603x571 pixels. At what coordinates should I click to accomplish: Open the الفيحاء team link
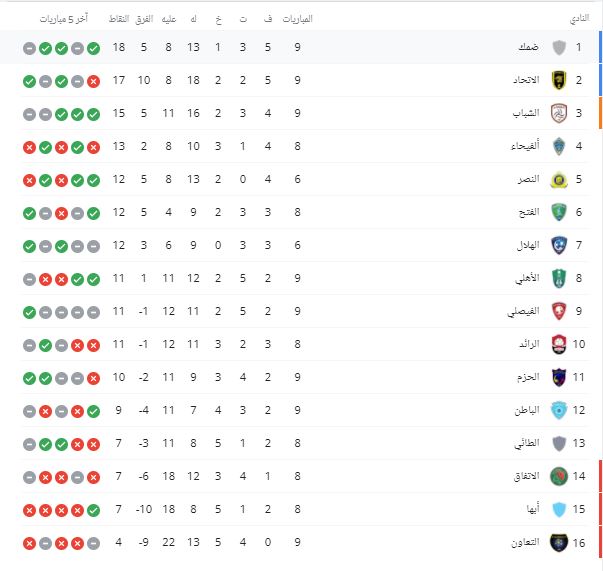[x=525, y=146]
